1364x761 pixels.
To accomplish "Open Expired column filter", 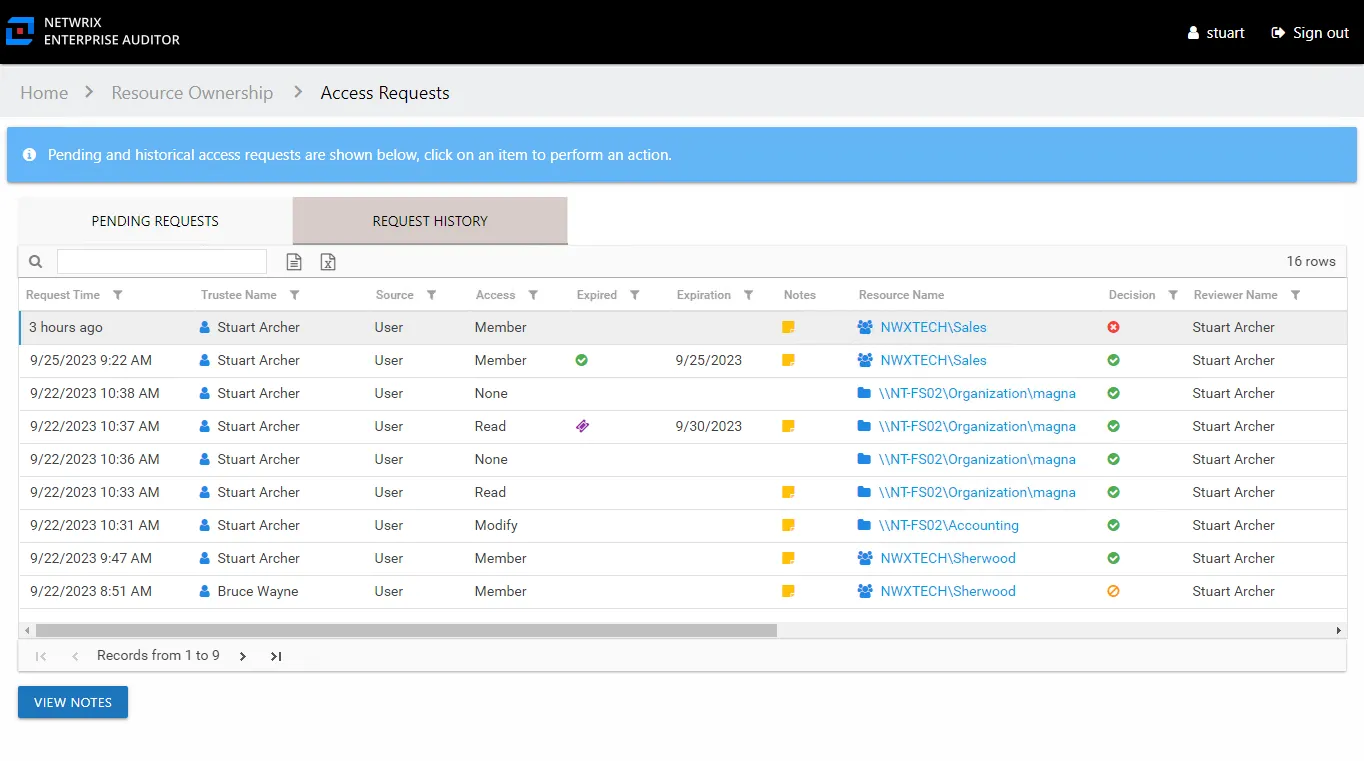I will (x=634, y=295).
